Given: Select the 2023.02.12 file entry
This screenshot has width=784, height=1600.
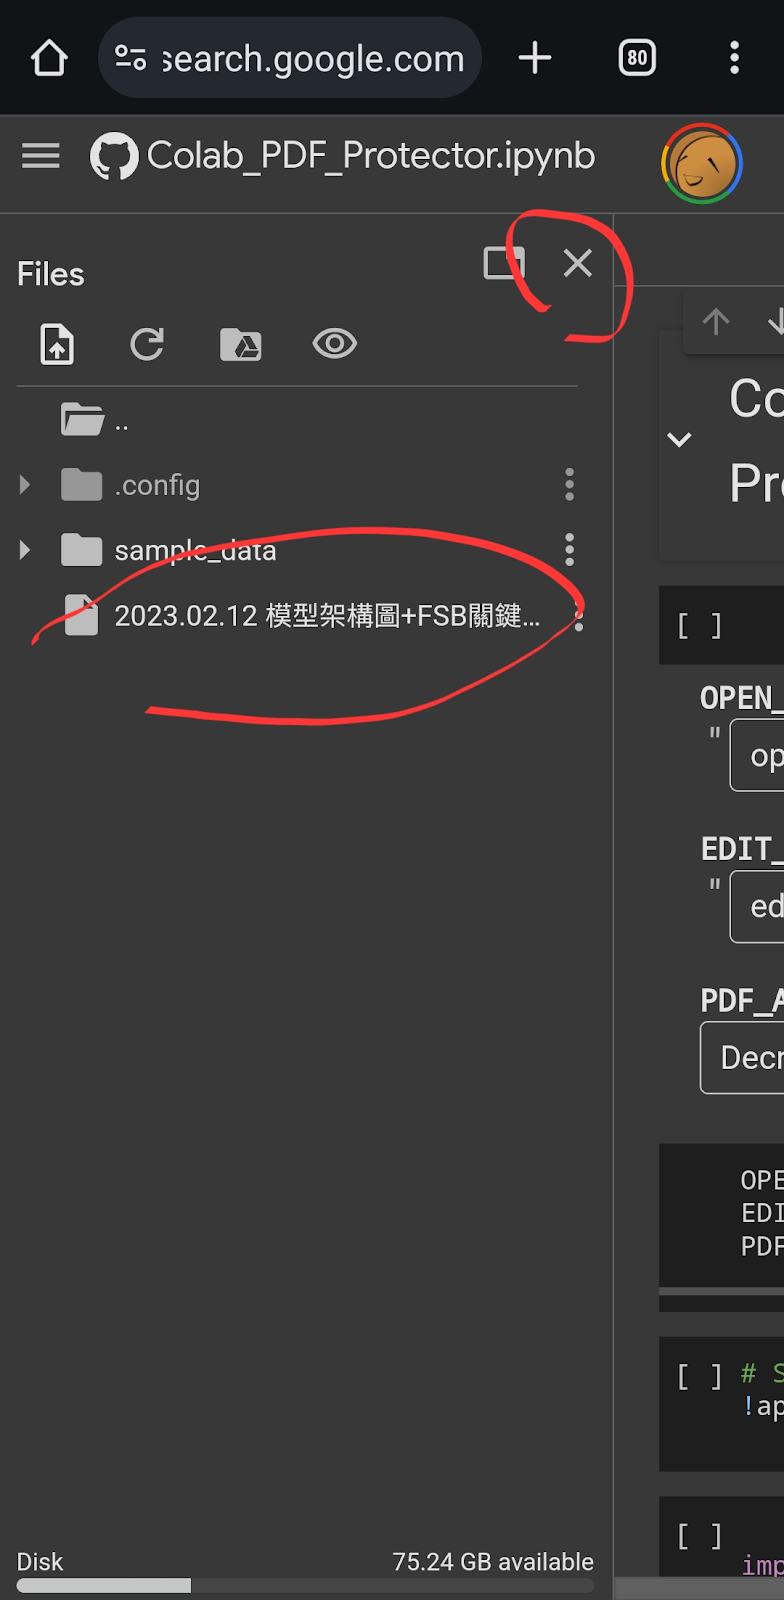Looking at the screenshot, I should click(298, 616).
